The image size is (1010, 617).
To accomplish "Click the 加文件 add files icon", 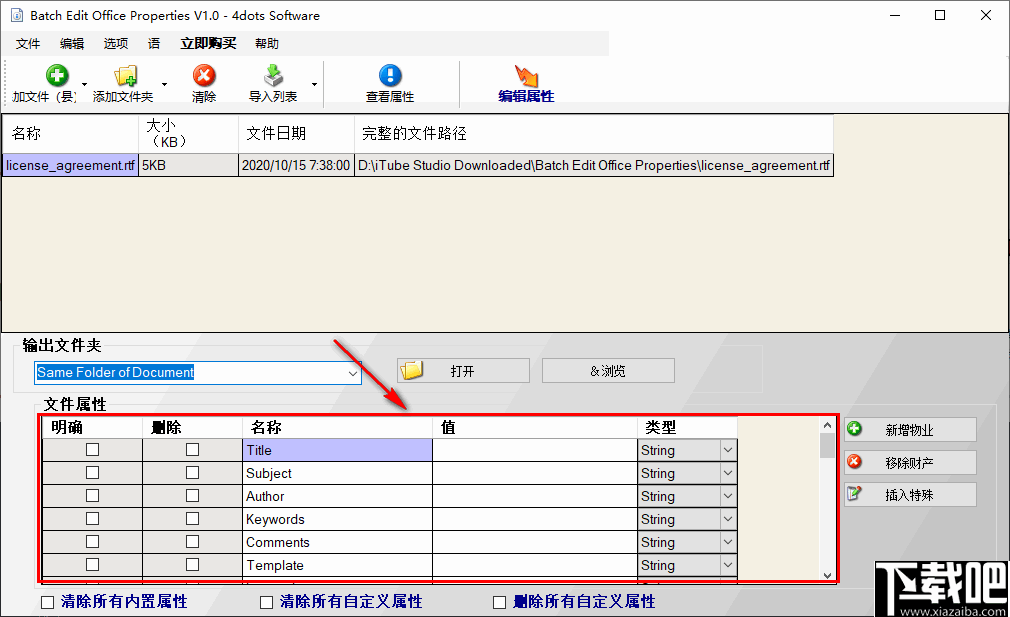I will [56, 75].
